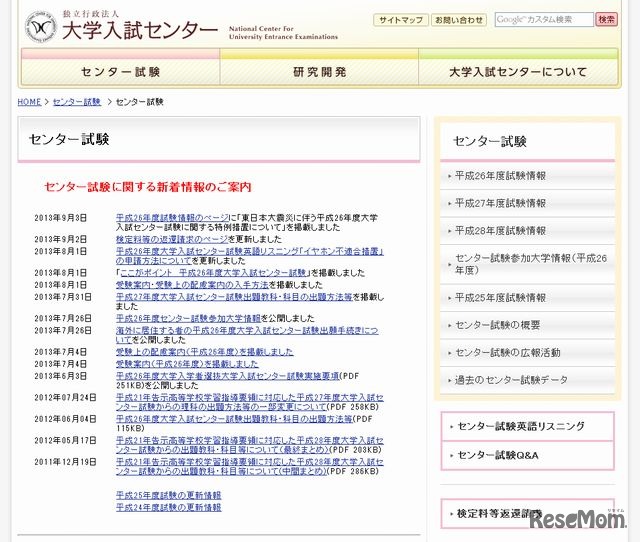
Task: Open the 検定料等返還請求 side link
Action: [x=527, y=513]
